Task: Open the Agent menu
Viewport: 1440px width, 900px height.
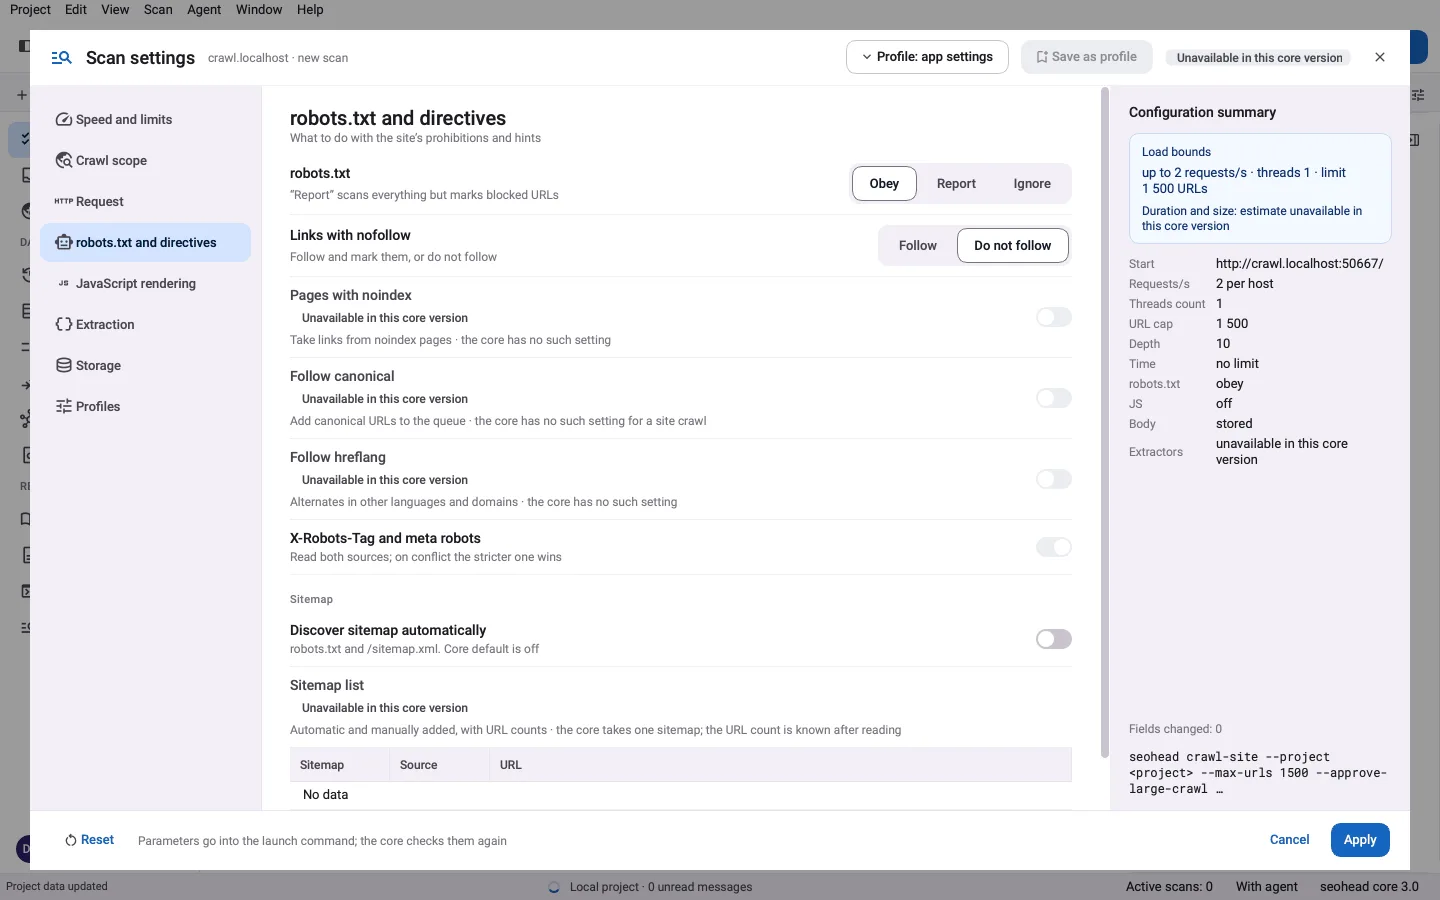Action: (x=204, y=9)
